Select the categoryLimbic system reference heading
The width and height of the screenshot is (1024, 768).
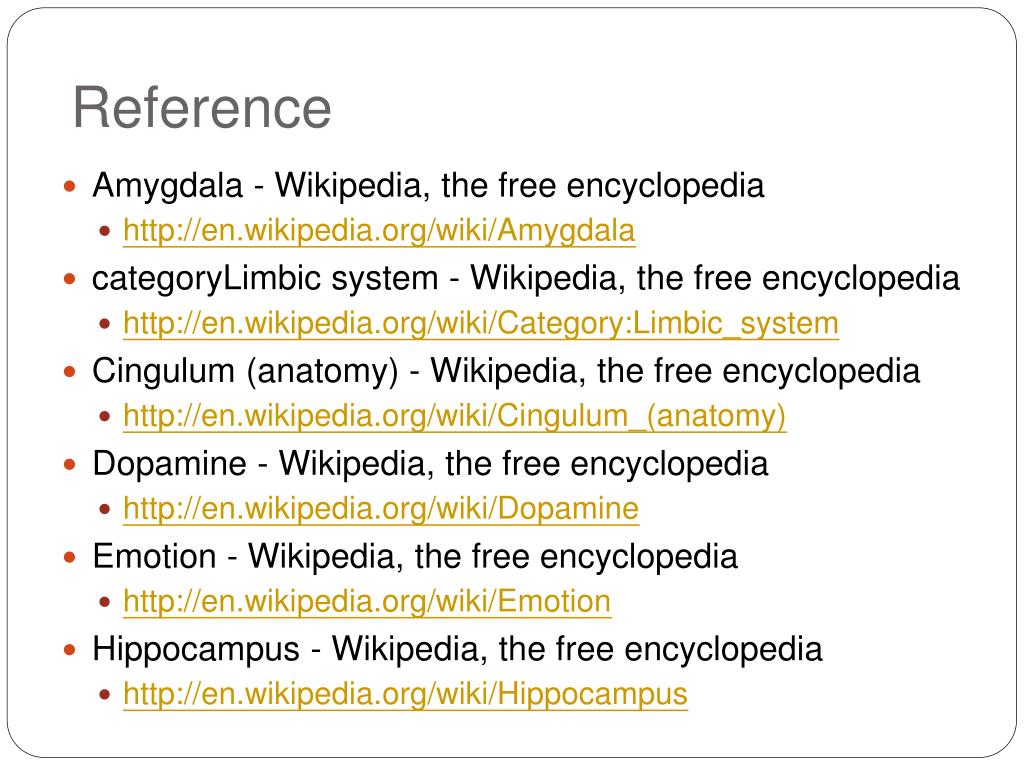(x=526, y=278)
